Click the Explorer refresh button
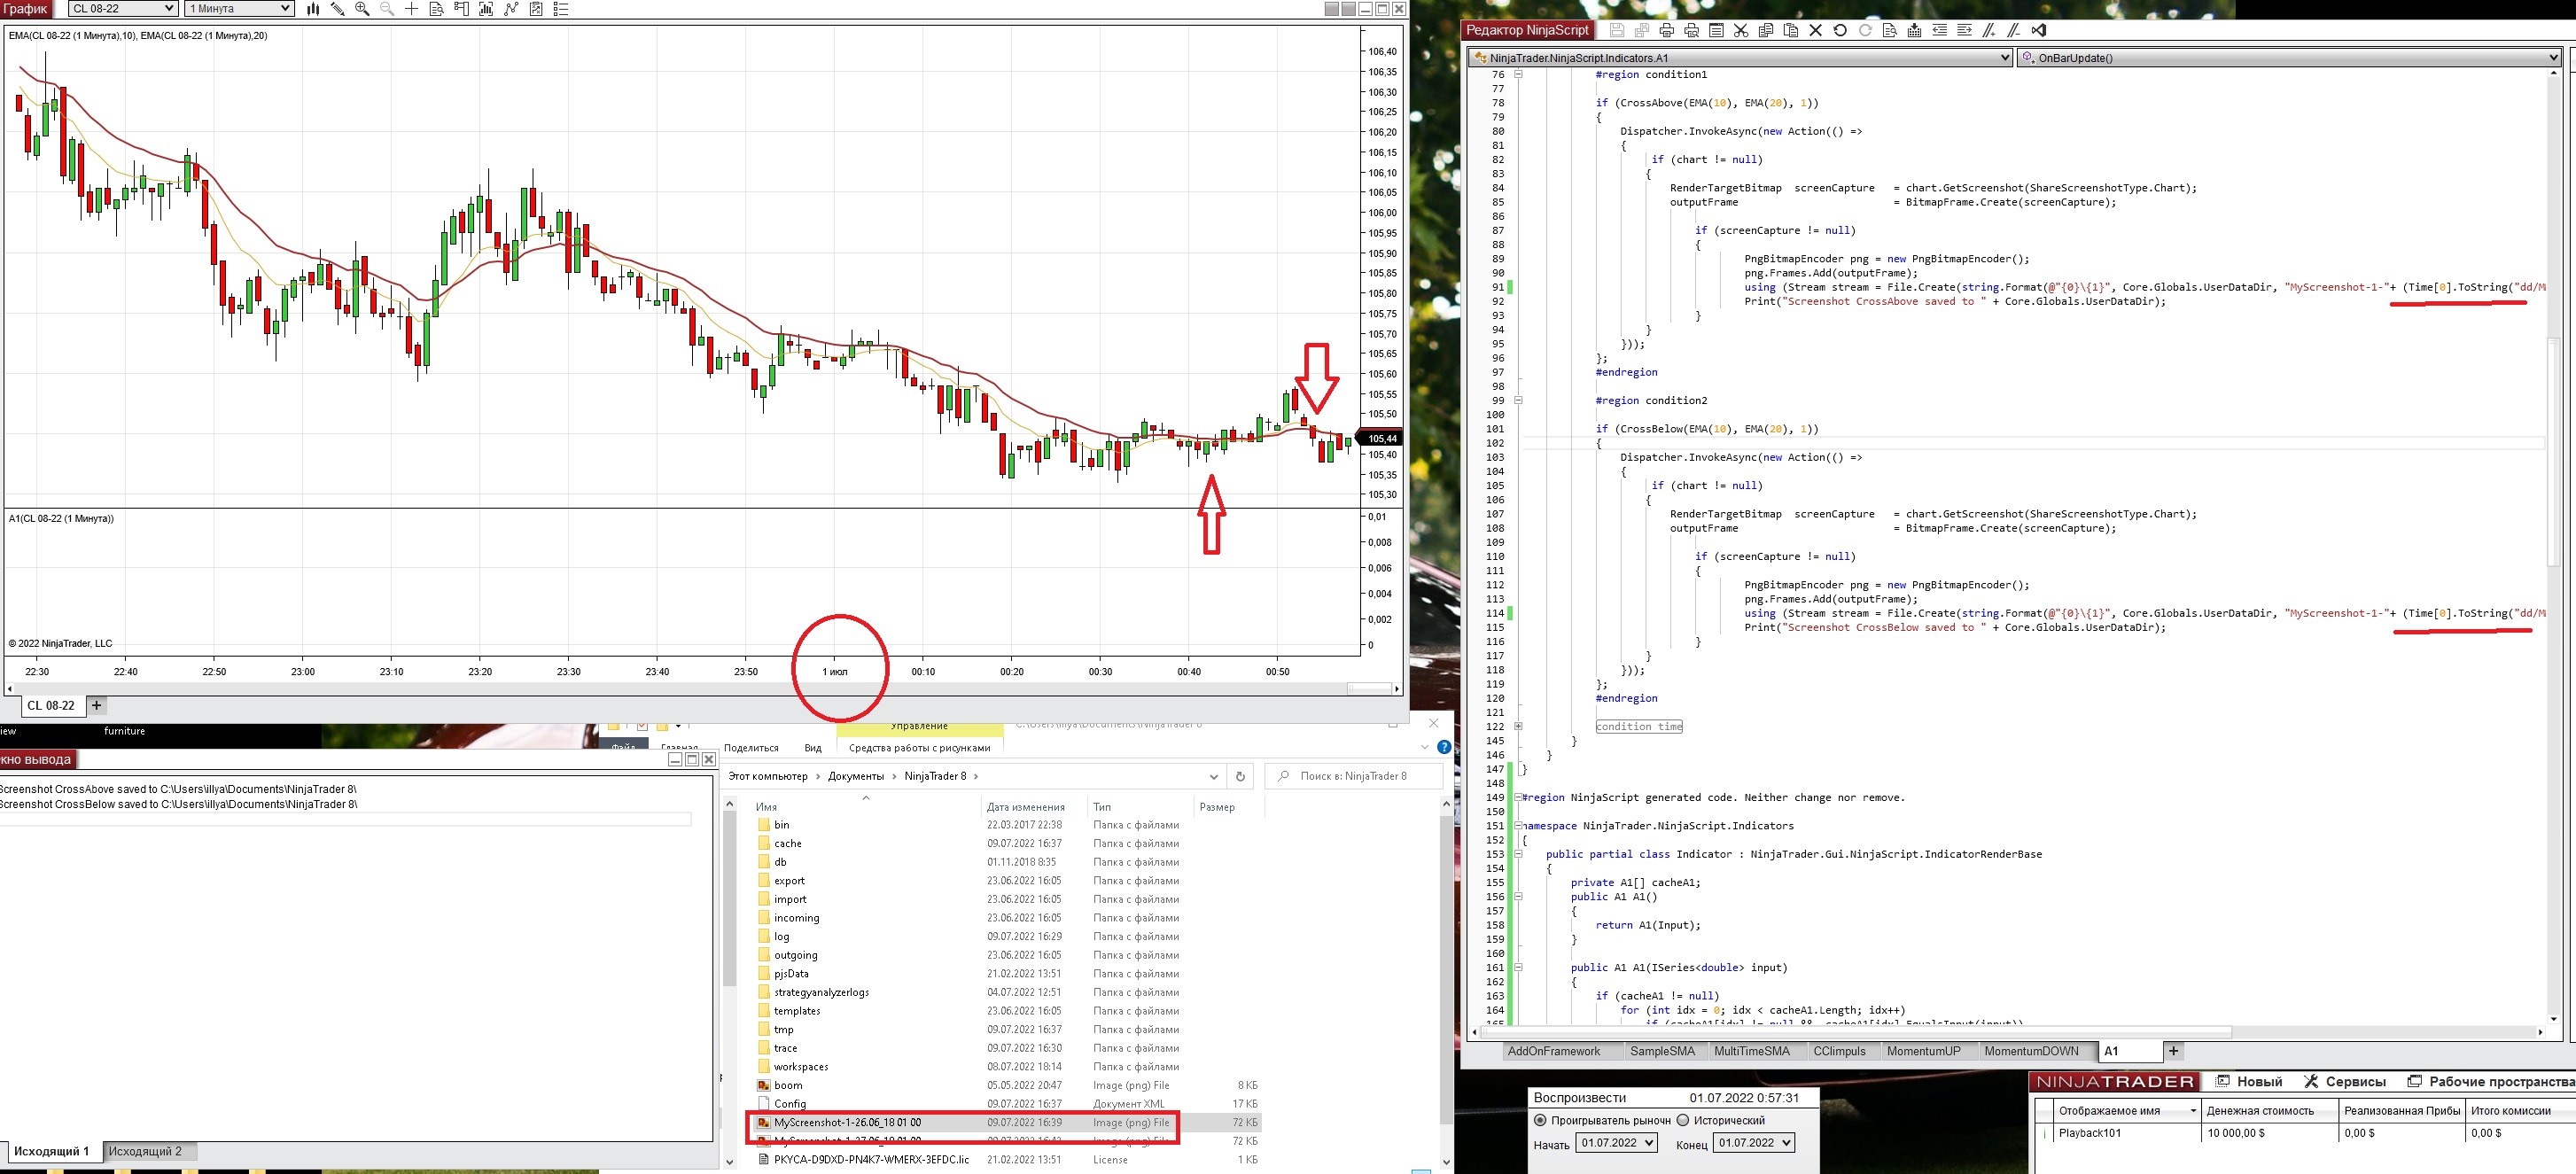Image resolution: width=2576 pixels, height=1174 pixels. coord(1240,776)
